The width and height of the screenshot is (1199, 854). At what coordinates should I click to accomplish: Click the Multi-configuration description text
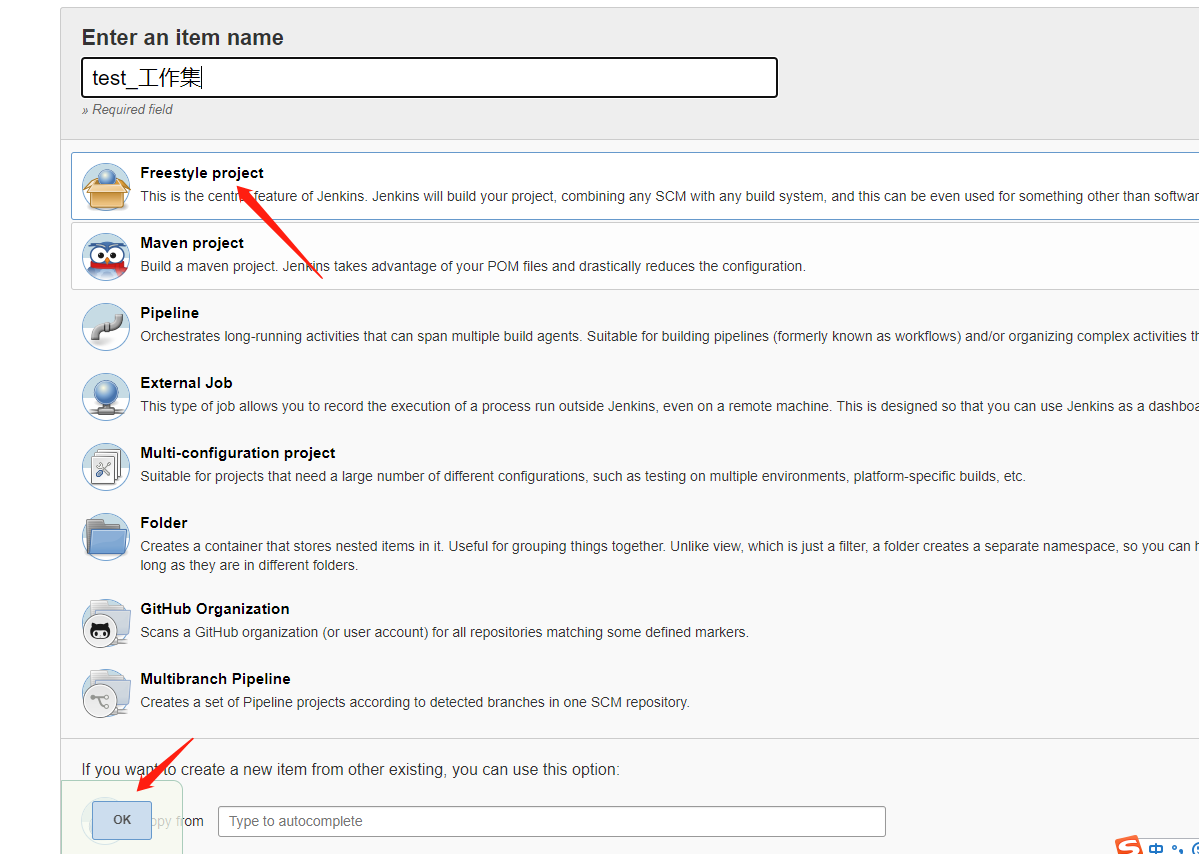coord(583,476)
